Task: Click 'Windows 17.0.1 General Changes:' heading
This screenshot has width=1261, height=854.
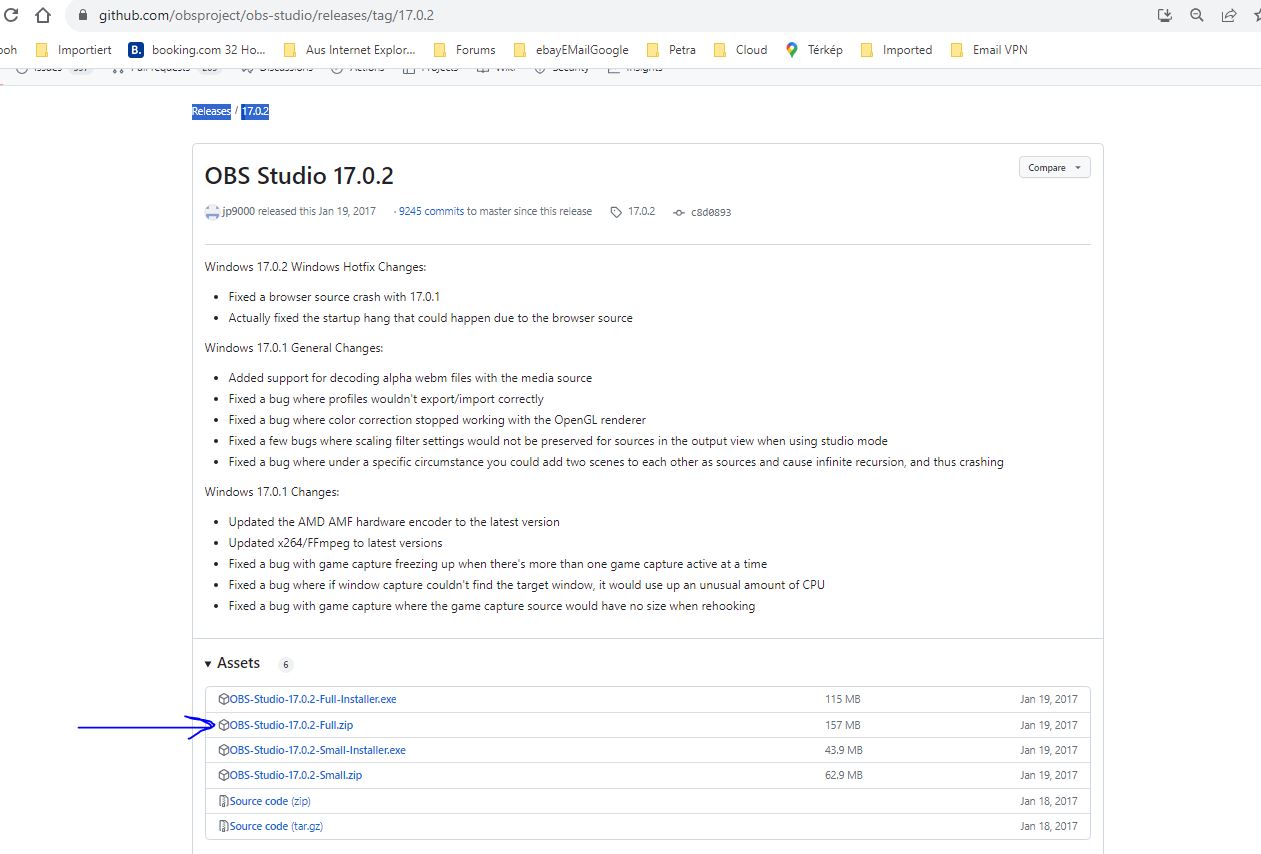Action: [x=294, y=348]
